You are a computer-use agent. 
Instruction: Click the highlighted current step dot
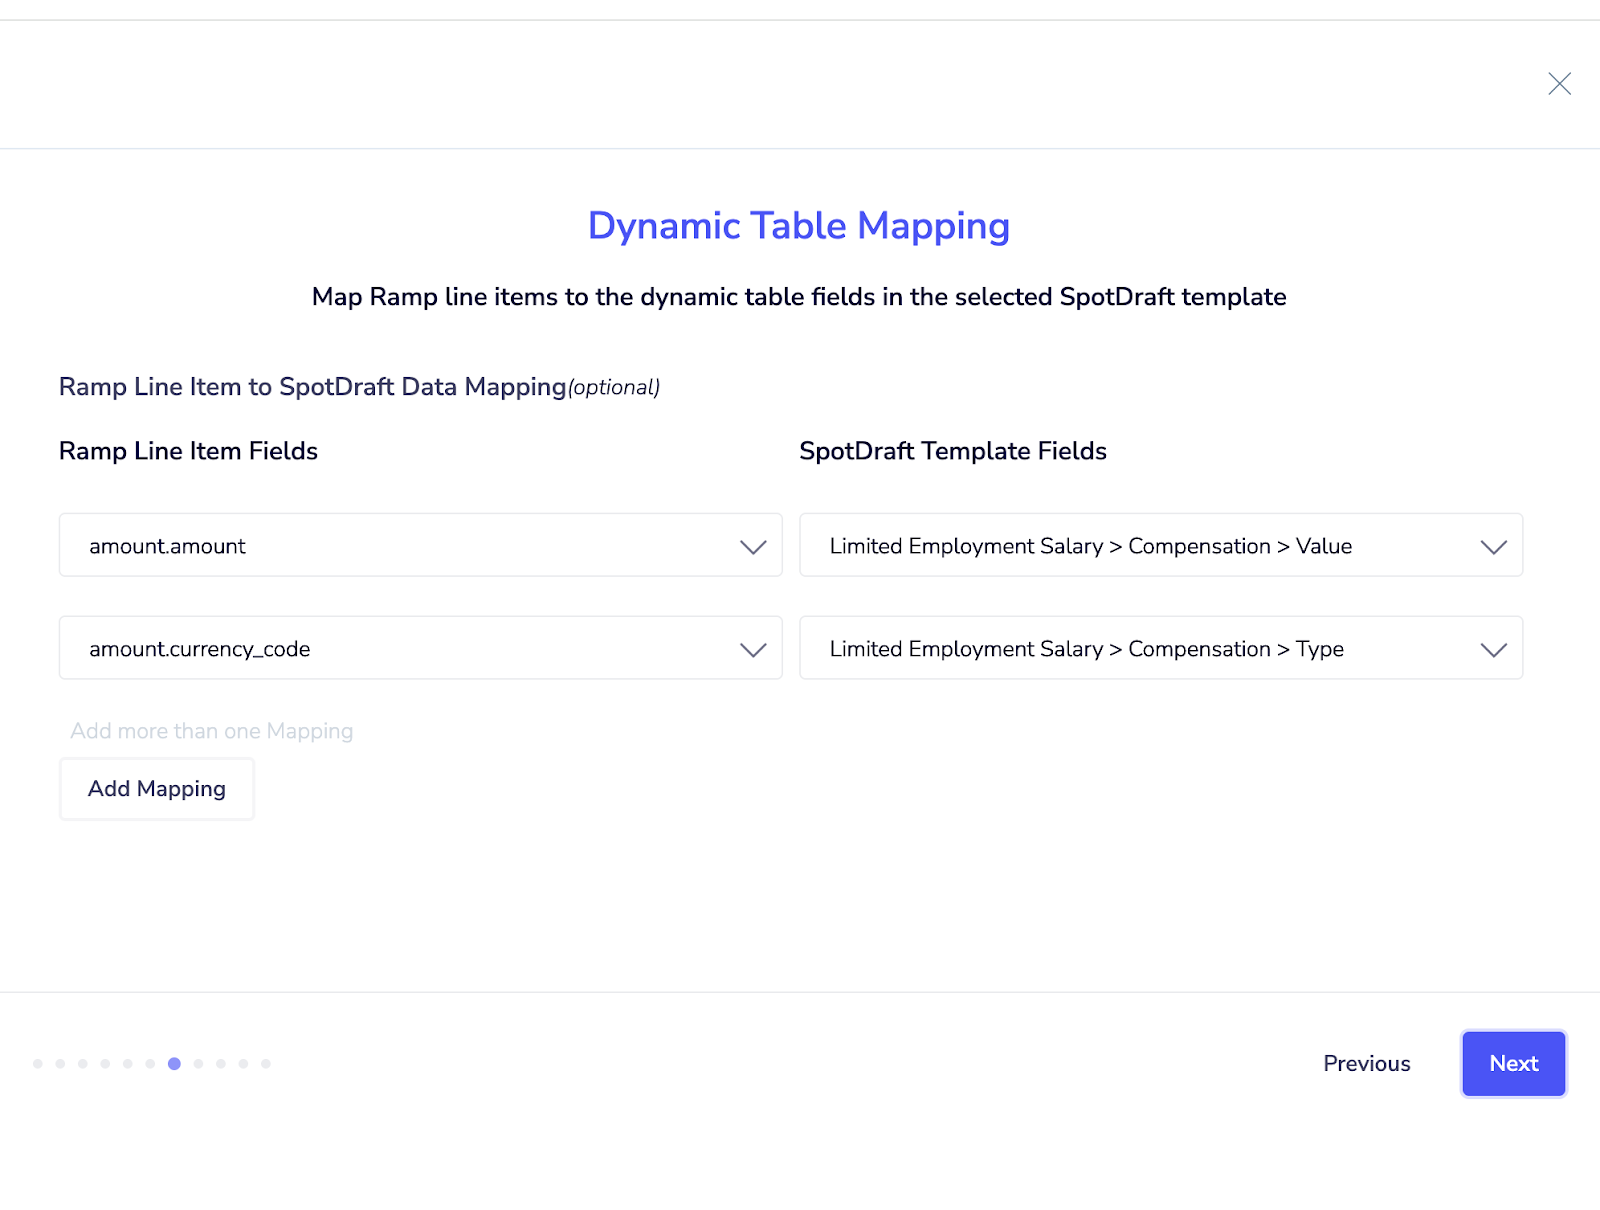click(x=174, y=1064)
